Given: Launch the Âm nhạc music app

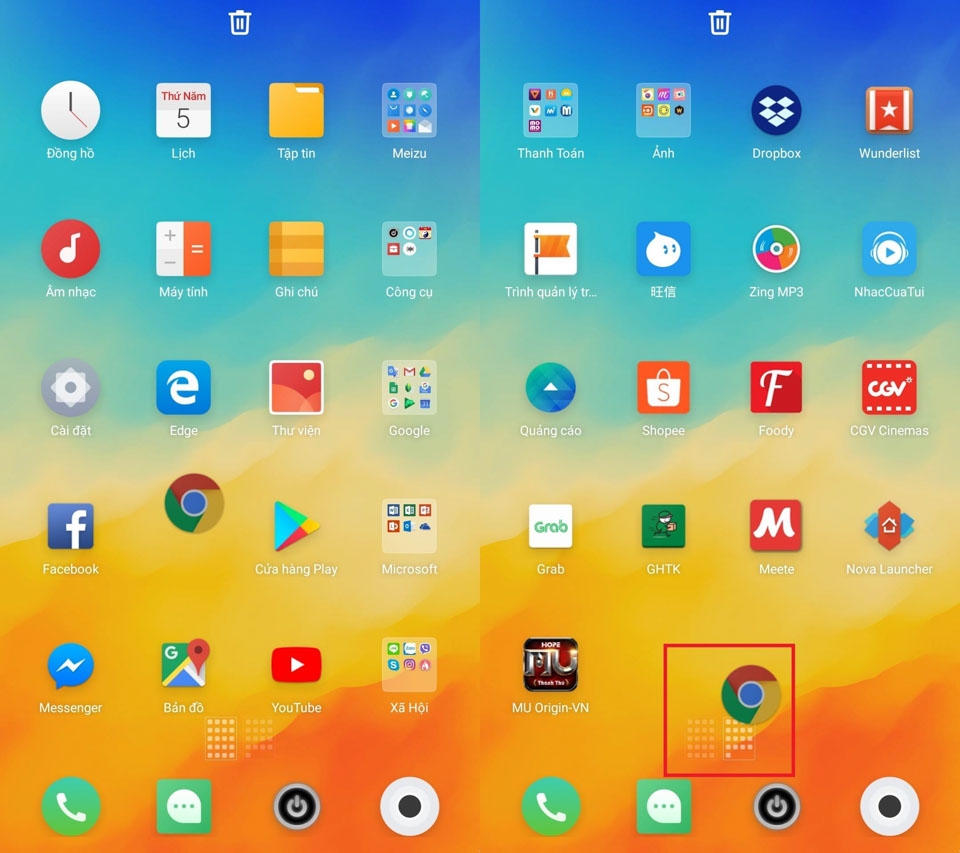Looking at the screenshot, I should point(70,249).
